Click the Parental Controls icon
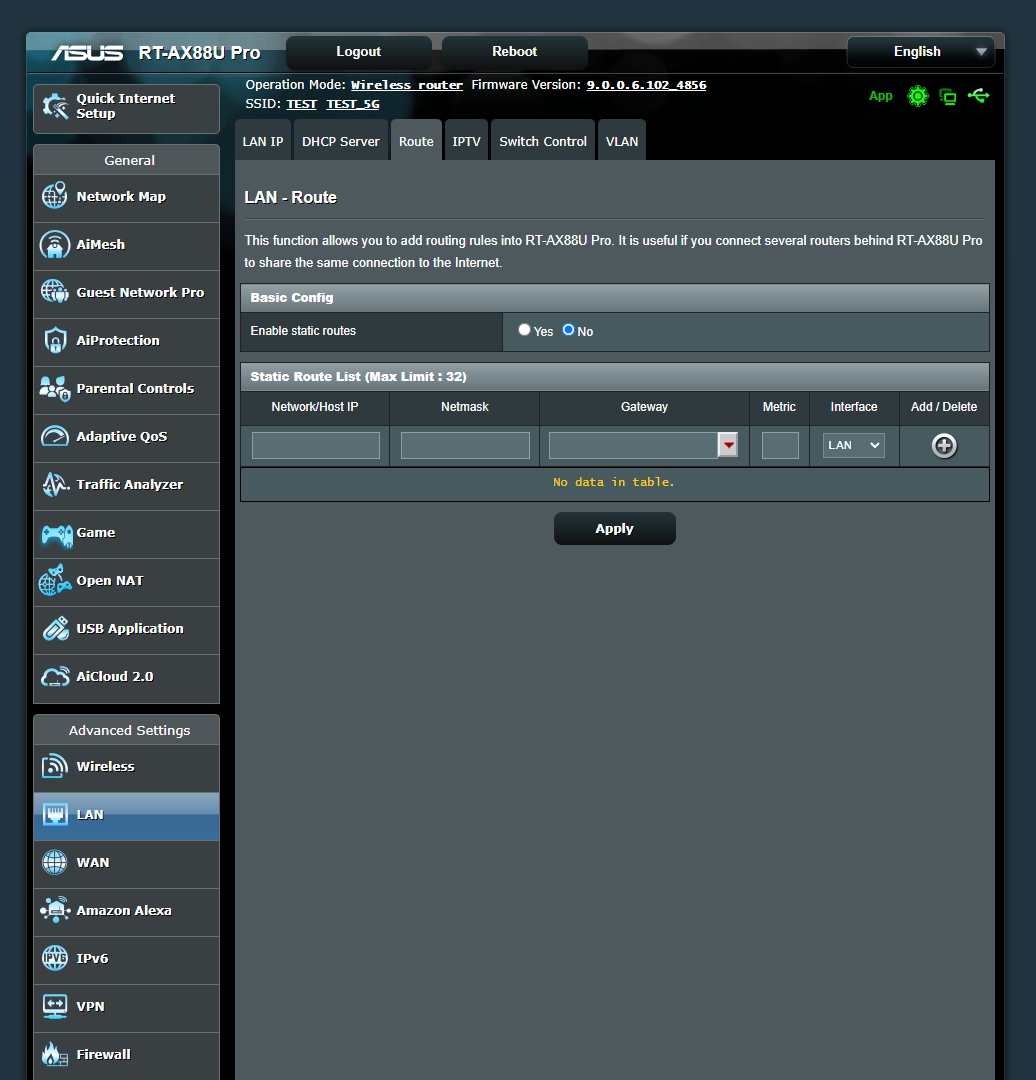The height and width of the screenshot is (1080, 1036). coord(54,388)
